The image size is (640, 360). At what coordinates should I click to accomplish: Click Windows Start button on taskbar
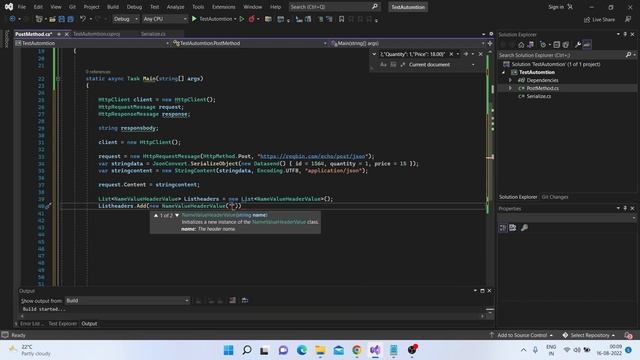coord(229,350)
